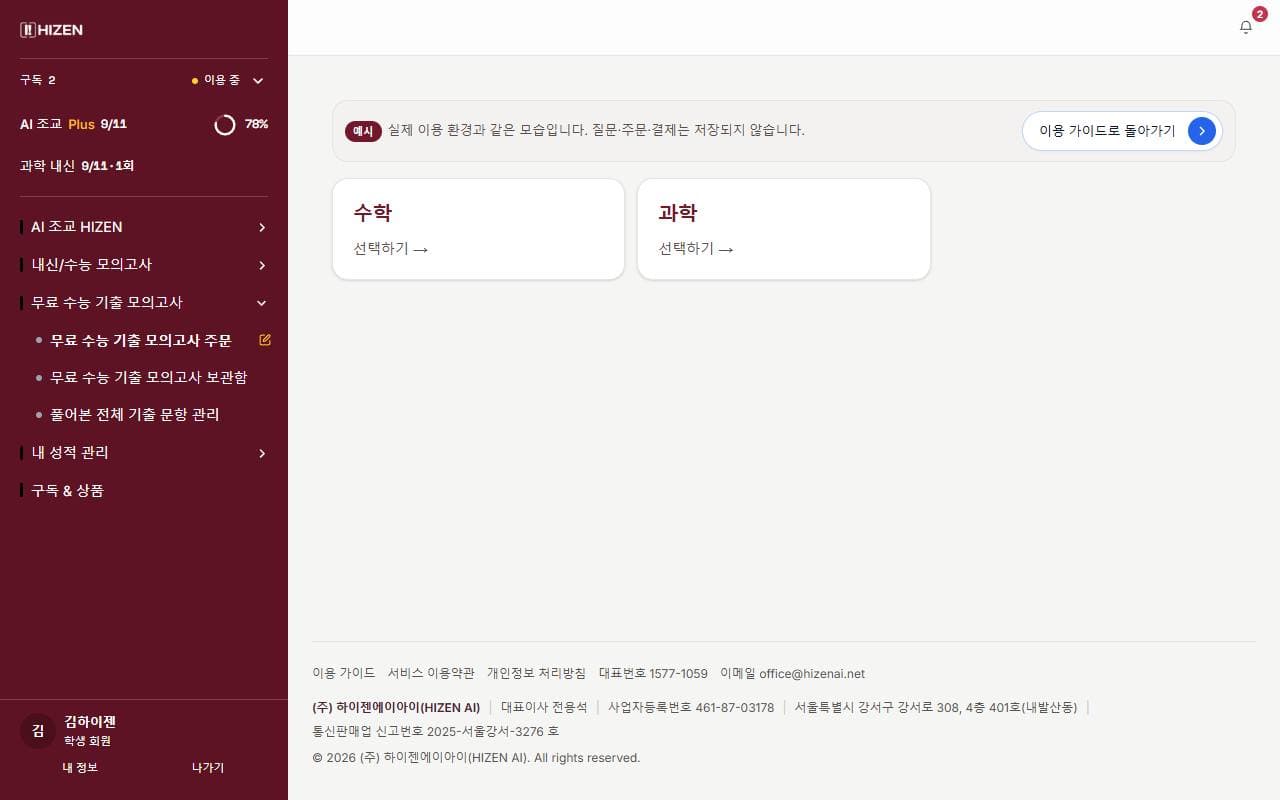The width and height of the screenshot is (1280, 800).
Task: Expand the 구독 이용 중 dropdown chevron
Action: coord(258,81)
